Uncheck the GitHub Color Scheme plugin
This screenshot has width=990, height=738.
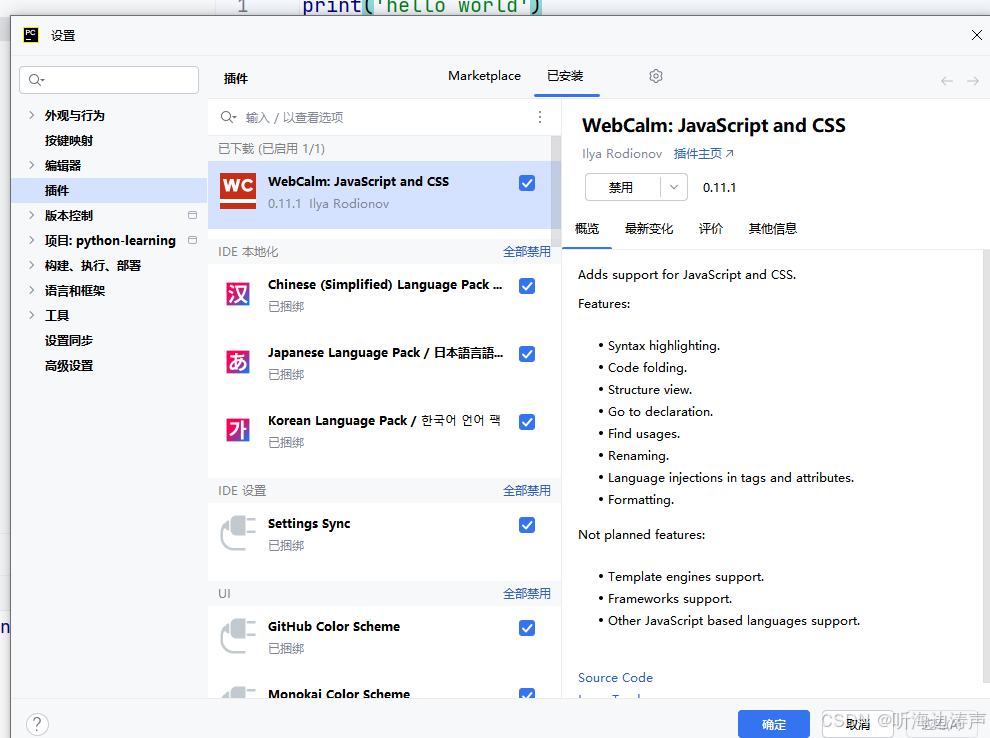(x=527, y=628)
